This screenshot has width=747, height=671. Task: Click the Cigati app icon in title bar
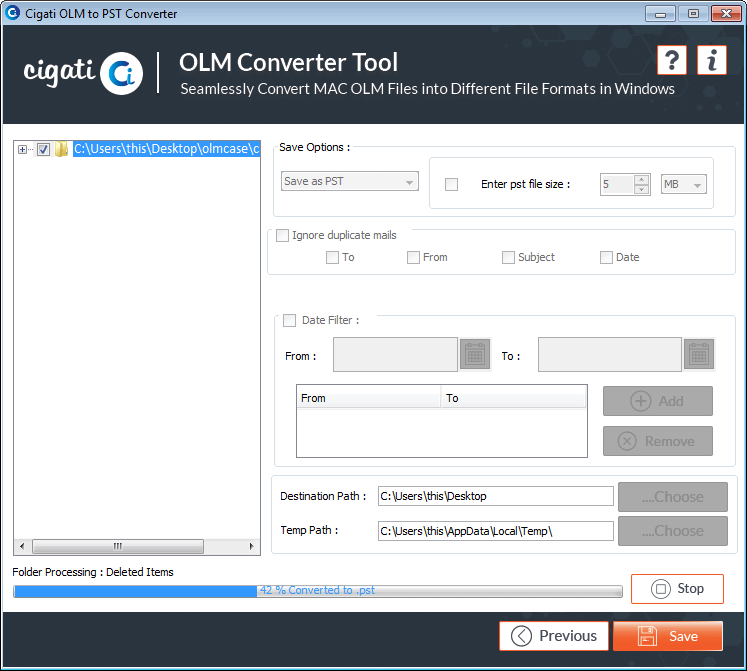(12, 12)
